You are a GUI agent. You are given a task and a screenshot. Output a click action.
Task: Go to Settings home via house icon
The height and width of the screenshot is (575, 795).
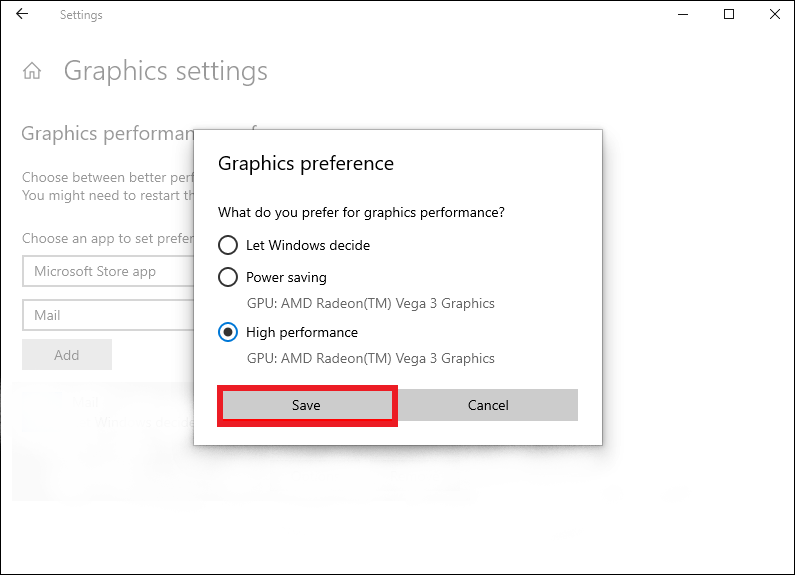click(x=33, y=72)
